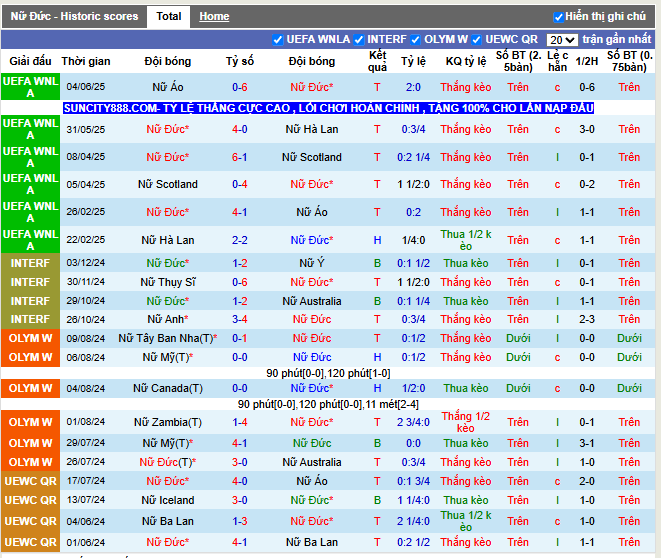Click score 4-1 of 26/02/25 match
The height and width of the screenshot is (558, 662).
[x=239, y=212]
